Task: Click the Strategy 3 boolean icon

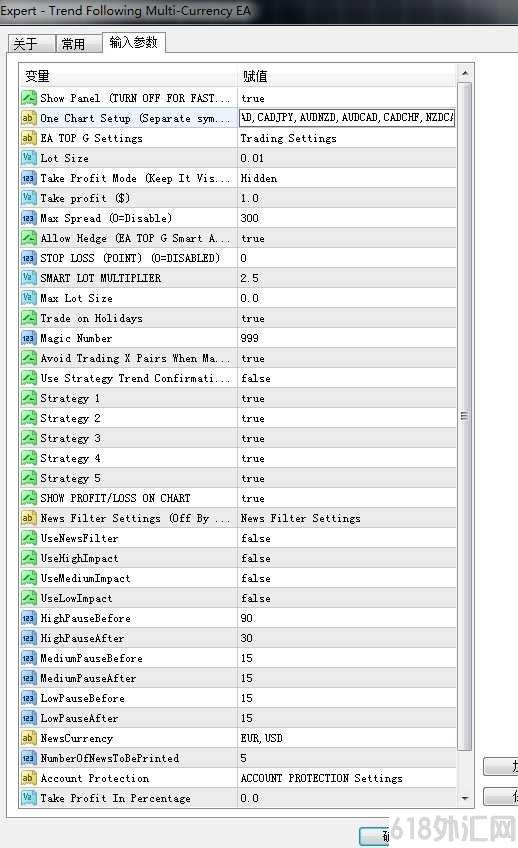Action: coord(28,438)
